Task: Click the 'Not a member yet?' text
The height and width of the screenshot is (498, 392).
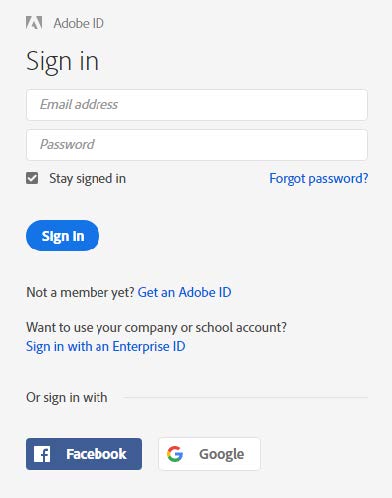Action: click(x=80, y=292)
